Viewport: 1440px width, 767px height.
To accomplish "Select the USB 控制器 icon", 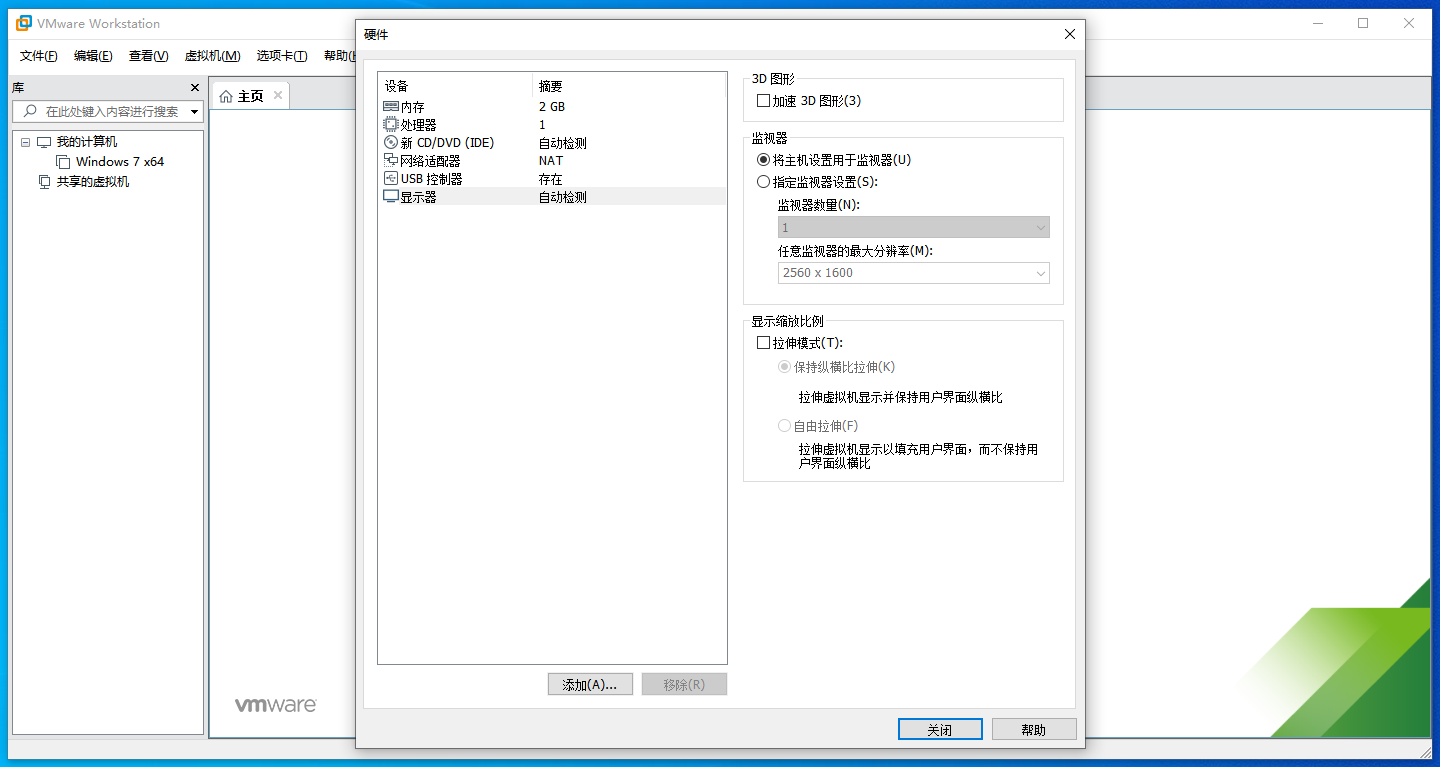I will pos(391,179).
